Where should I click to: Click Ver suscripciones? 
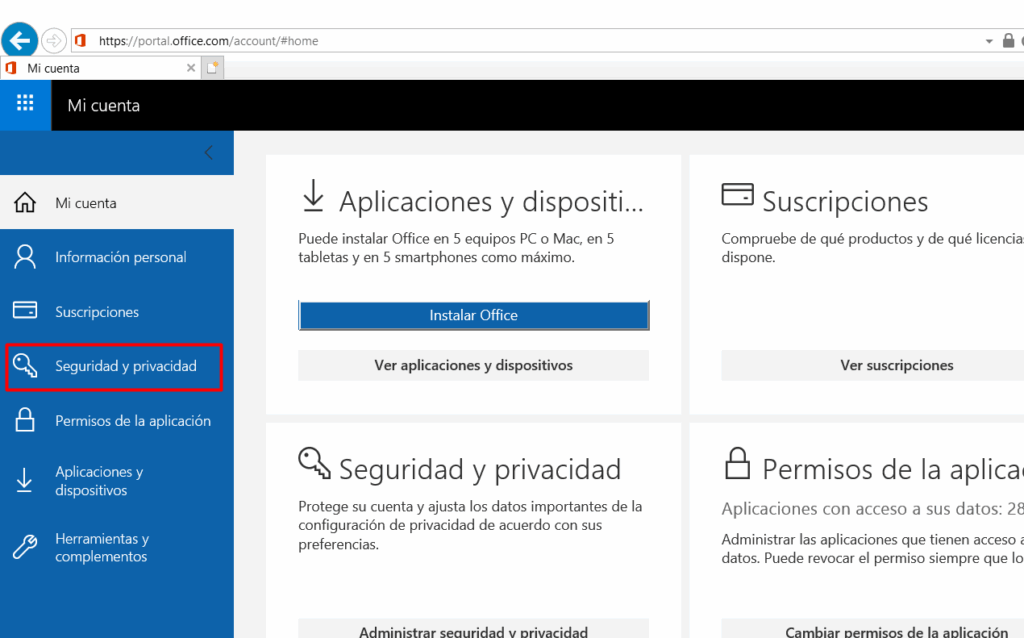(896, 365)
